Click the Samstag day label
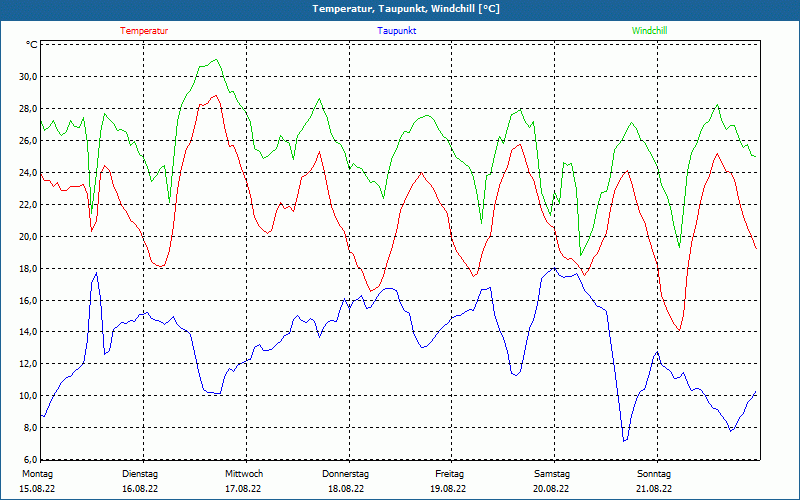Image resolution: width=800 pixels, height=500 pixels. tap(552, 474)
